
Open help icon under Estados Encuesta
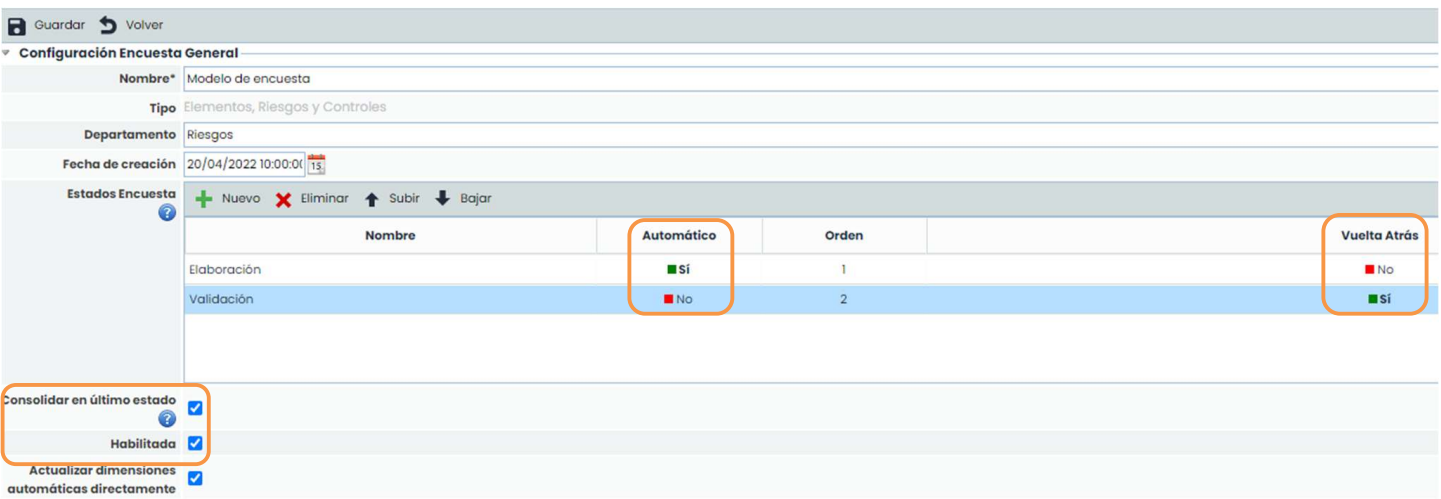point(167,212)
